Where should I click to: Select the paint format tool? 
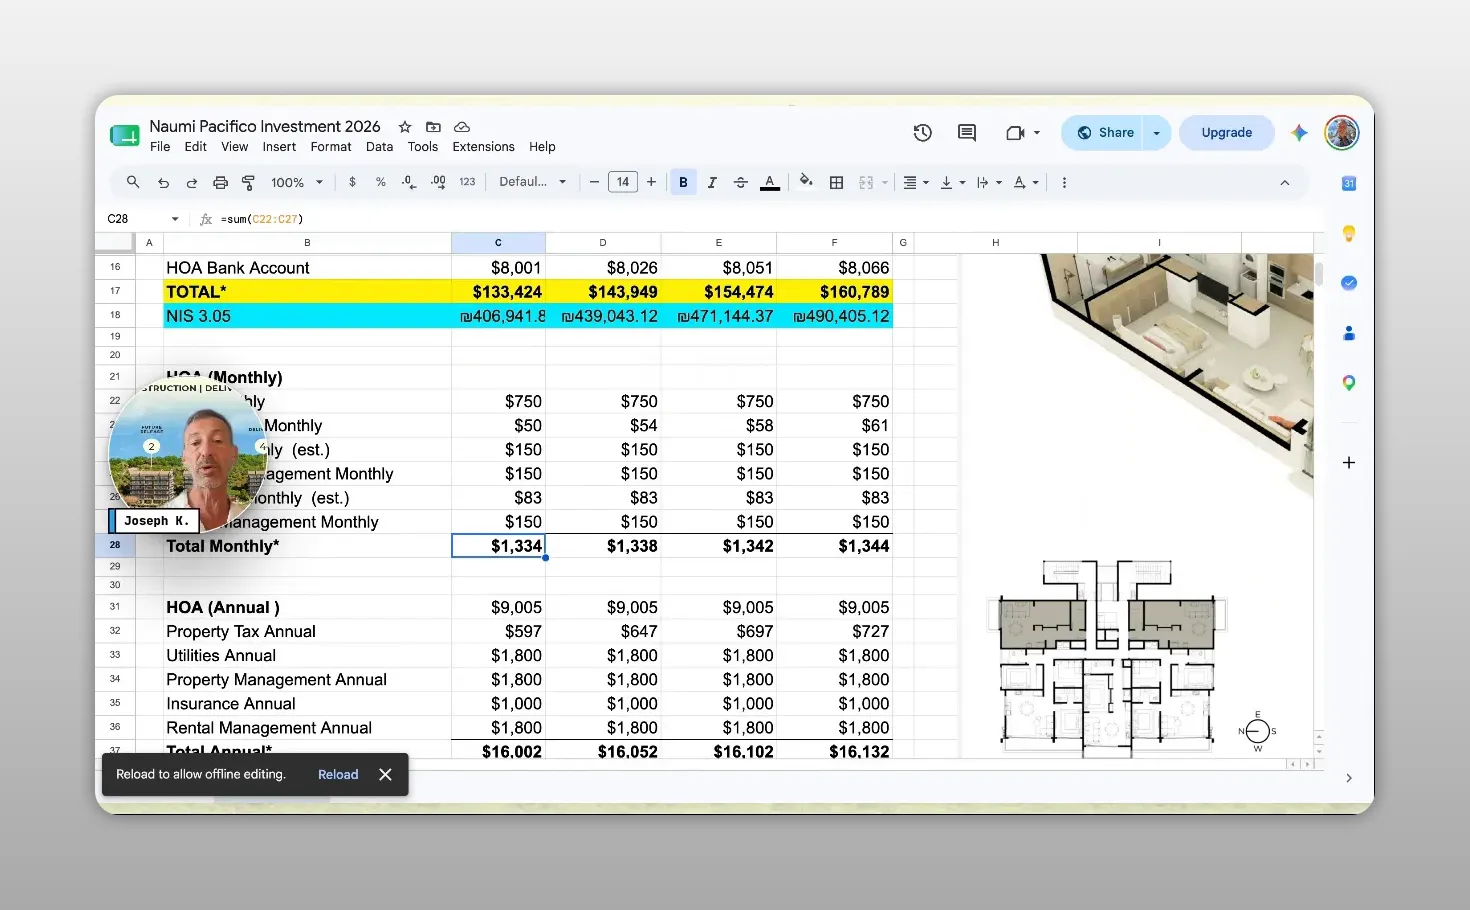pyautogui.click(x=248, y=183)
